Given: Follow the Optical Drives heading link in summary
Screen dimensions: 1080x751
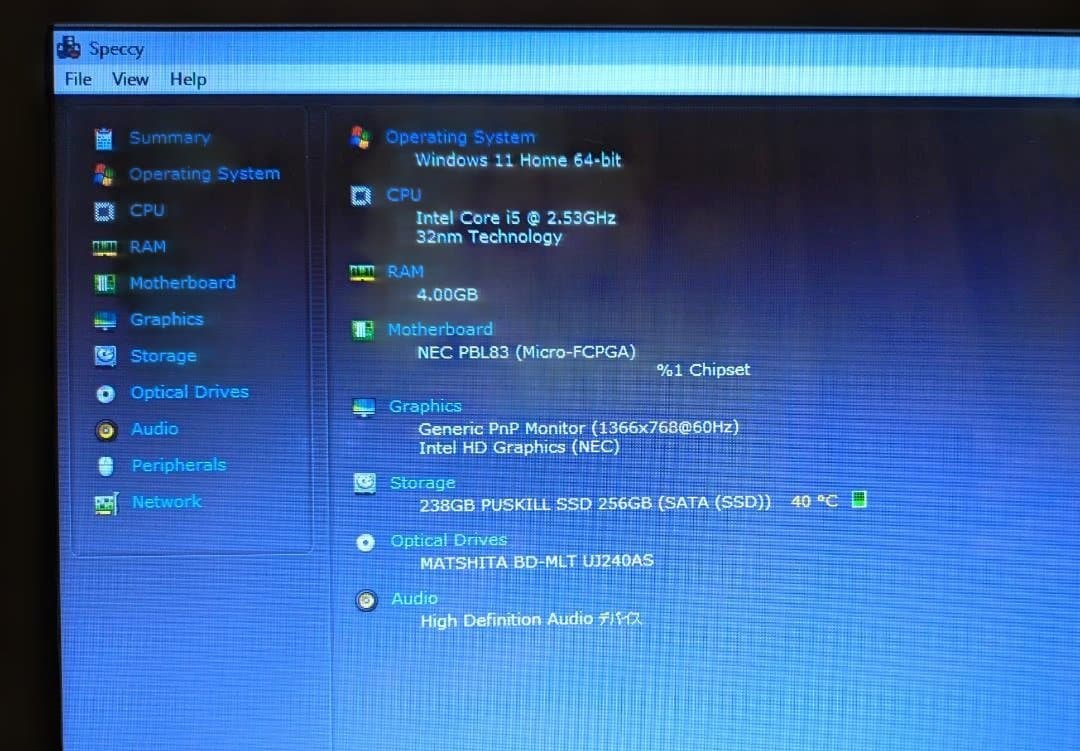Looking at the screenshot, I should tap(449, 540).
